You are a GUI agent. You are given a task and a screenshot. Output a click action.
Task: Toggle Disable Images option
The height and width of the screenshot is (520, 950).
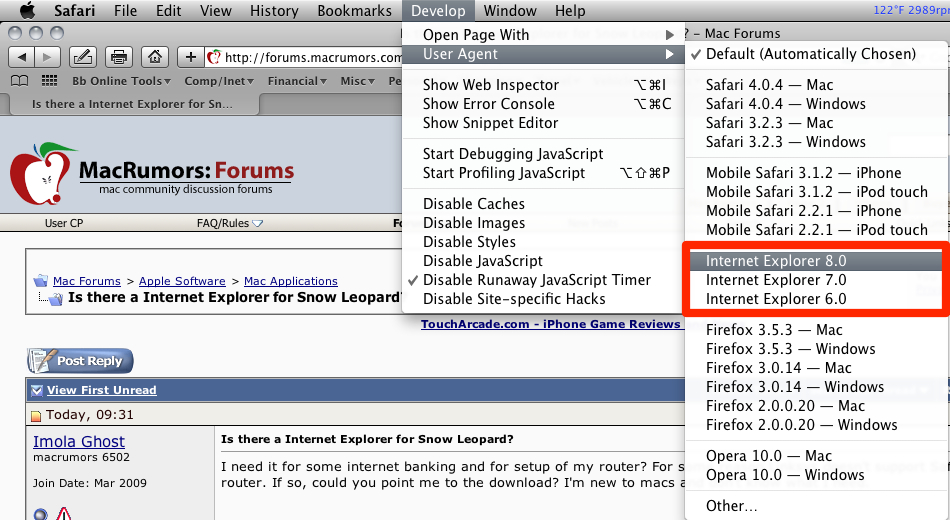click(x=543, y=223)
